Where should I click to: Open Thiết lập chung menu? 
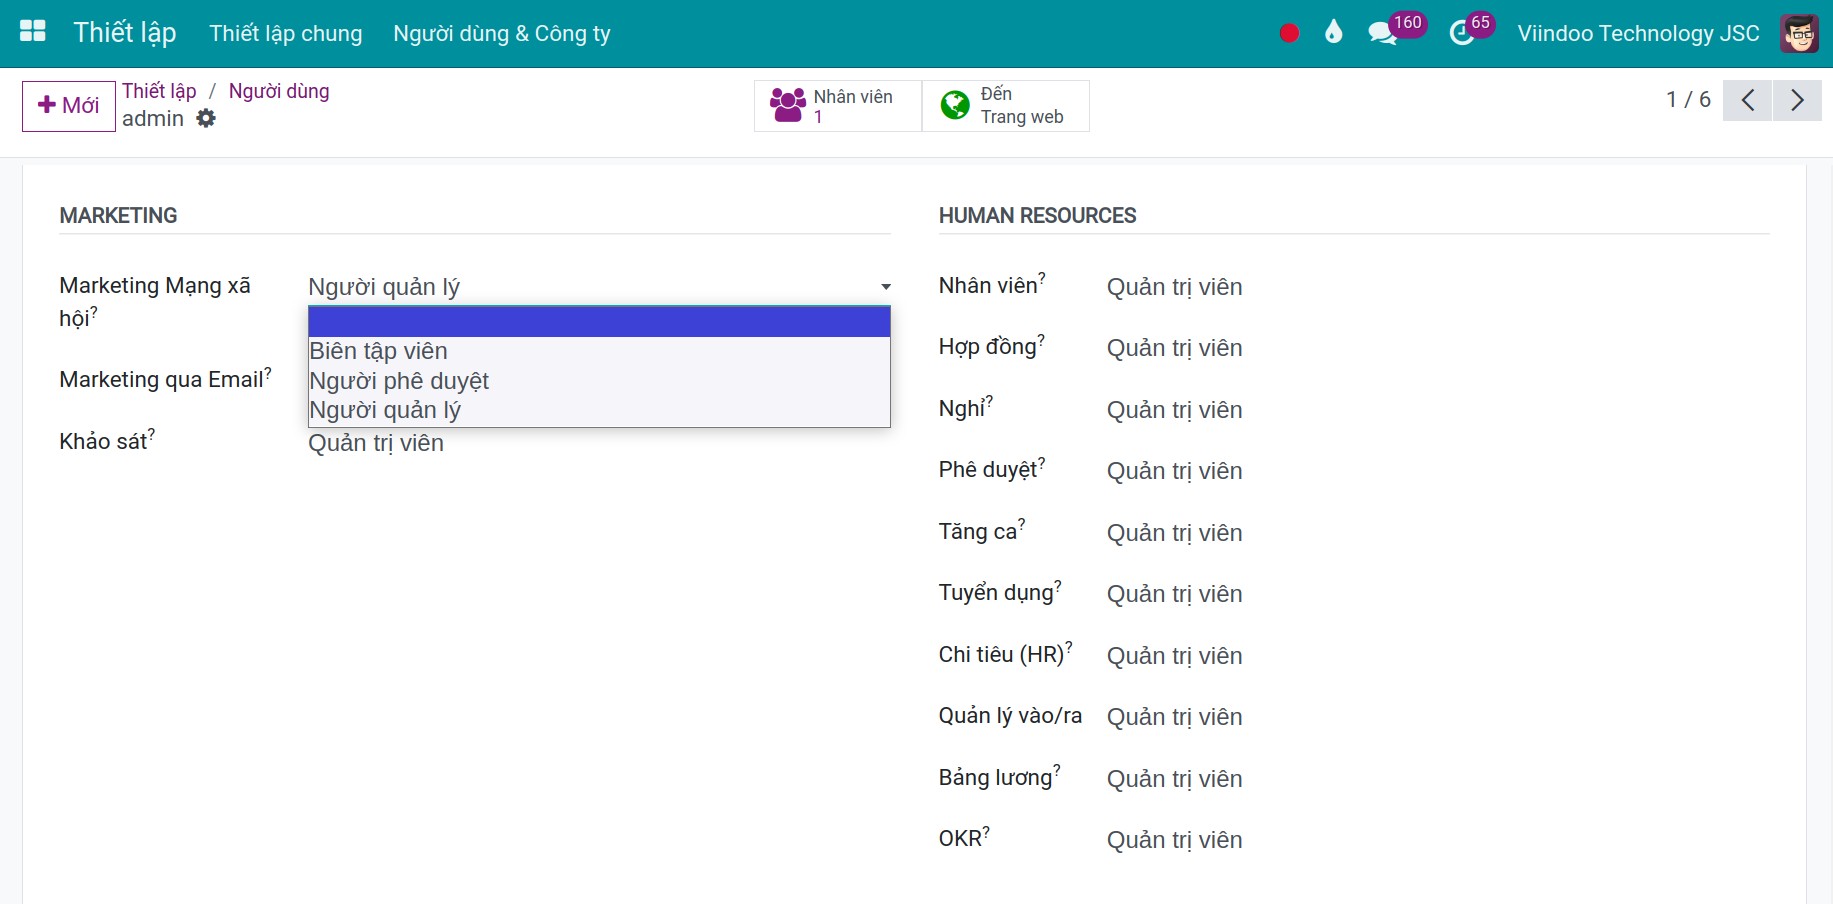(x=286, y=33)
